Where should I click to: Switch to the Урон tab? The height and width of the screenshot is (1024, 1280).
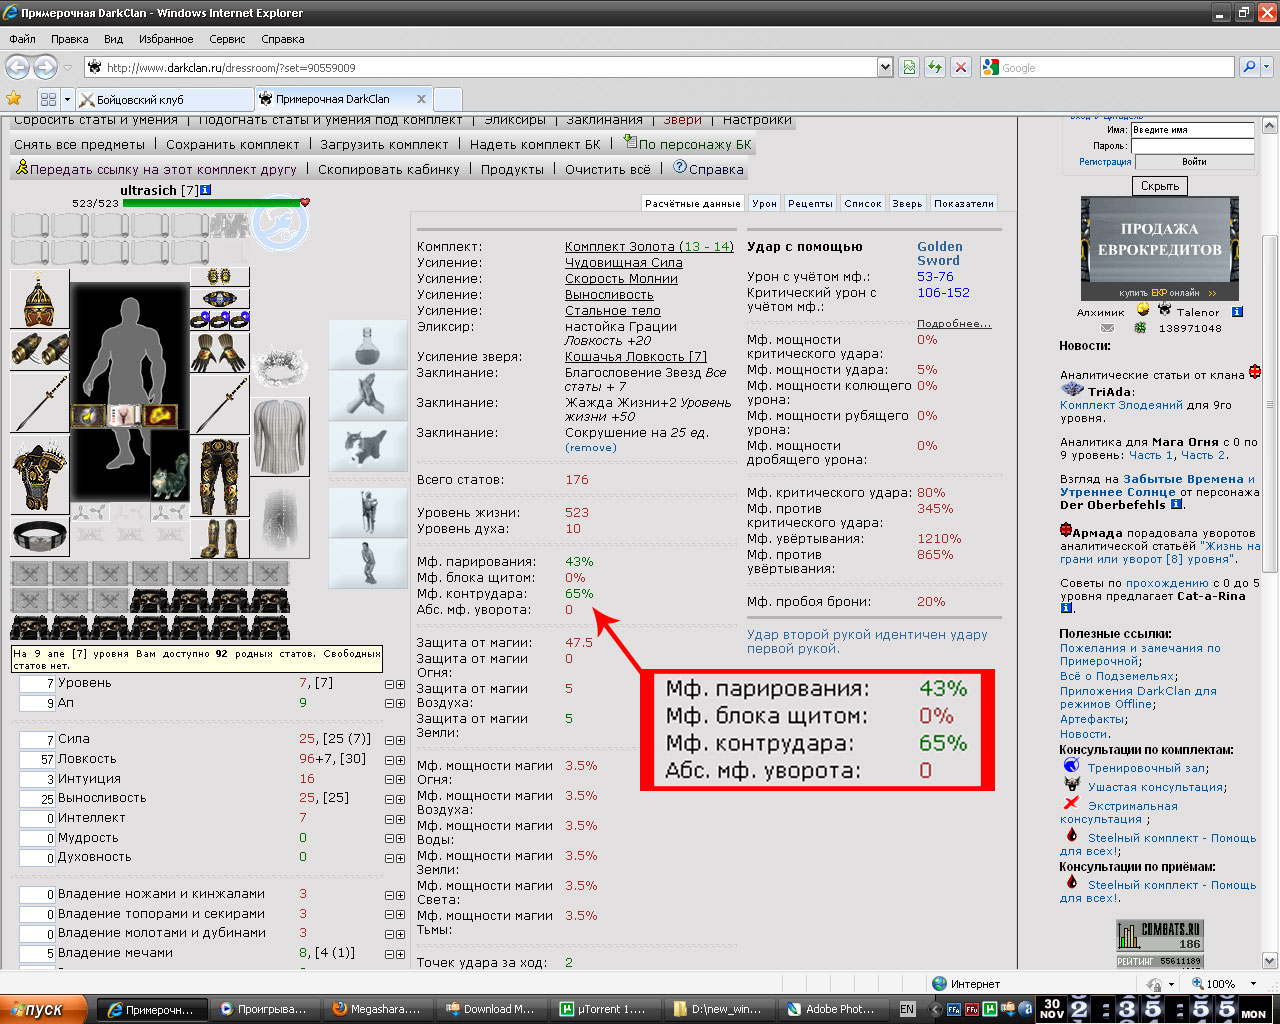tap(764, 203)
